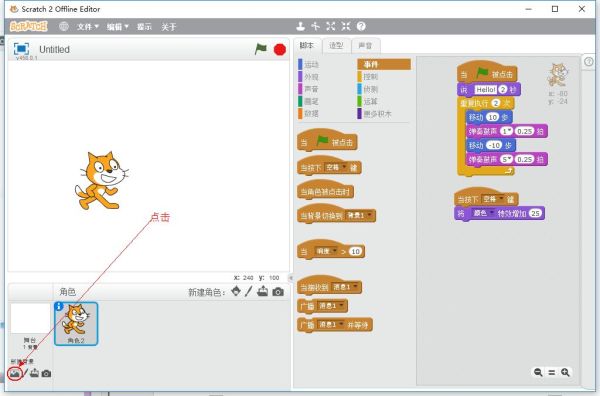Open 消息1 dropdown in 当接收到 block
Viewport: 600px width, 396px height.
coord(346,287)
